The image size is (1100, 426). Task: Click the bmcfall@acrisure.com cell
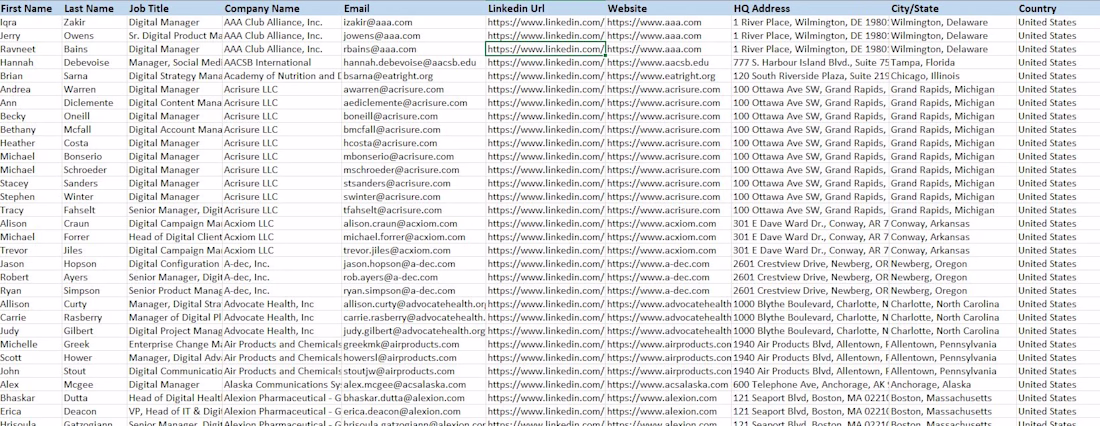(414, 129)
